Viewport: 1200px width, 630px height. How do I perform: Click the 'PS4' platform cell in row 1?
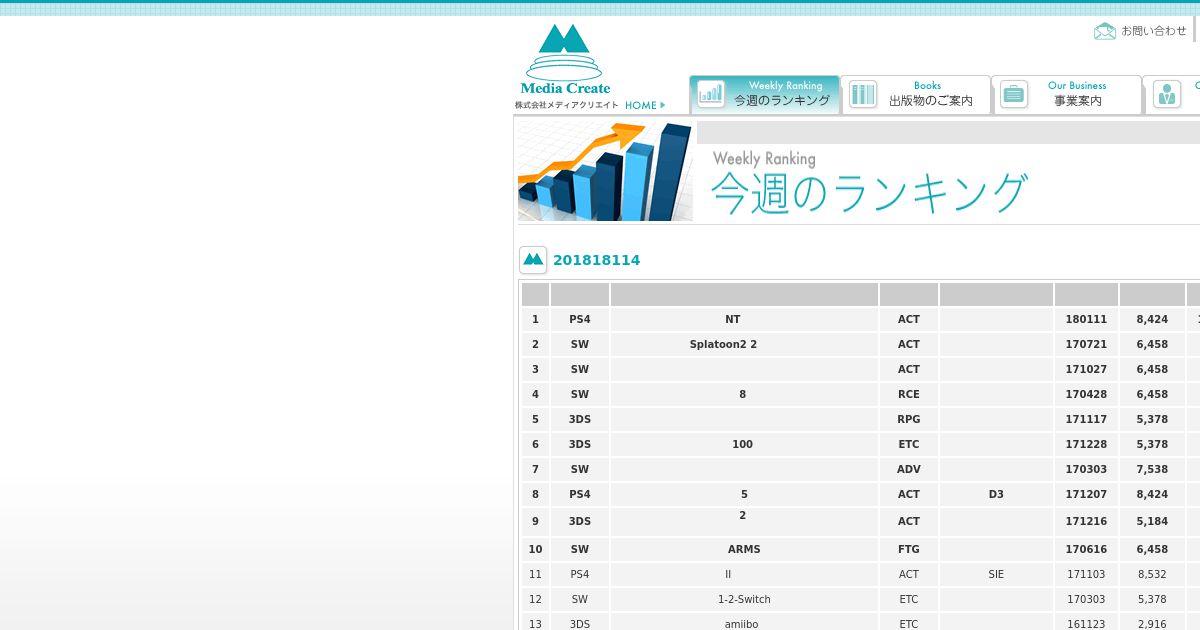(580, 319)
